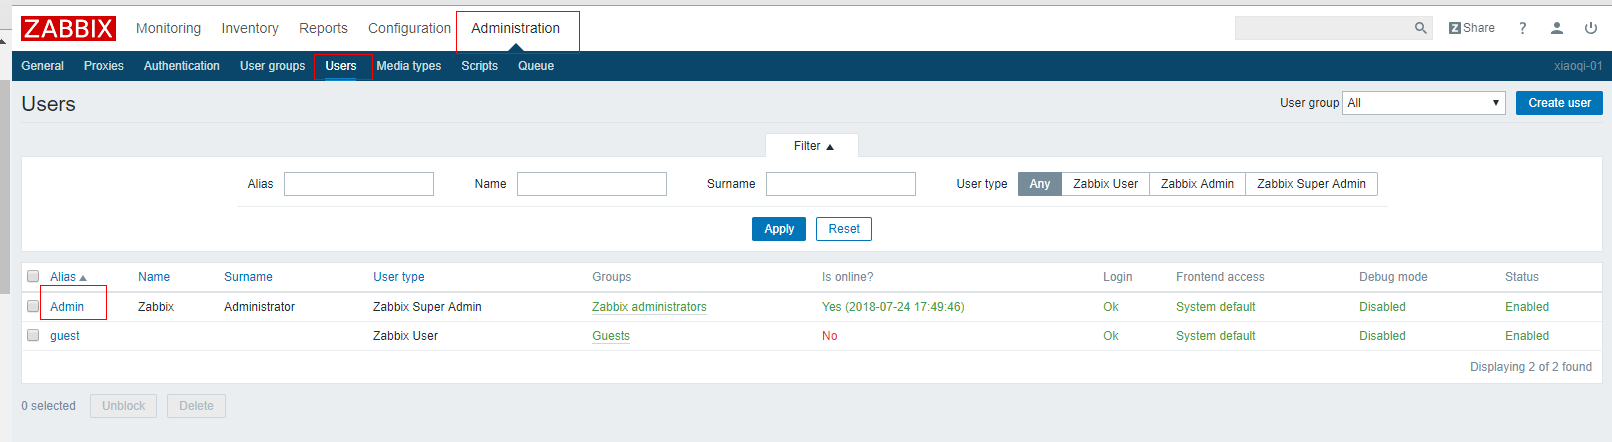The width and height of the screenshot is (1612, 442).
Task: Open the Monitoring menu
Action: pyautogui.click(x=168, y=28)
